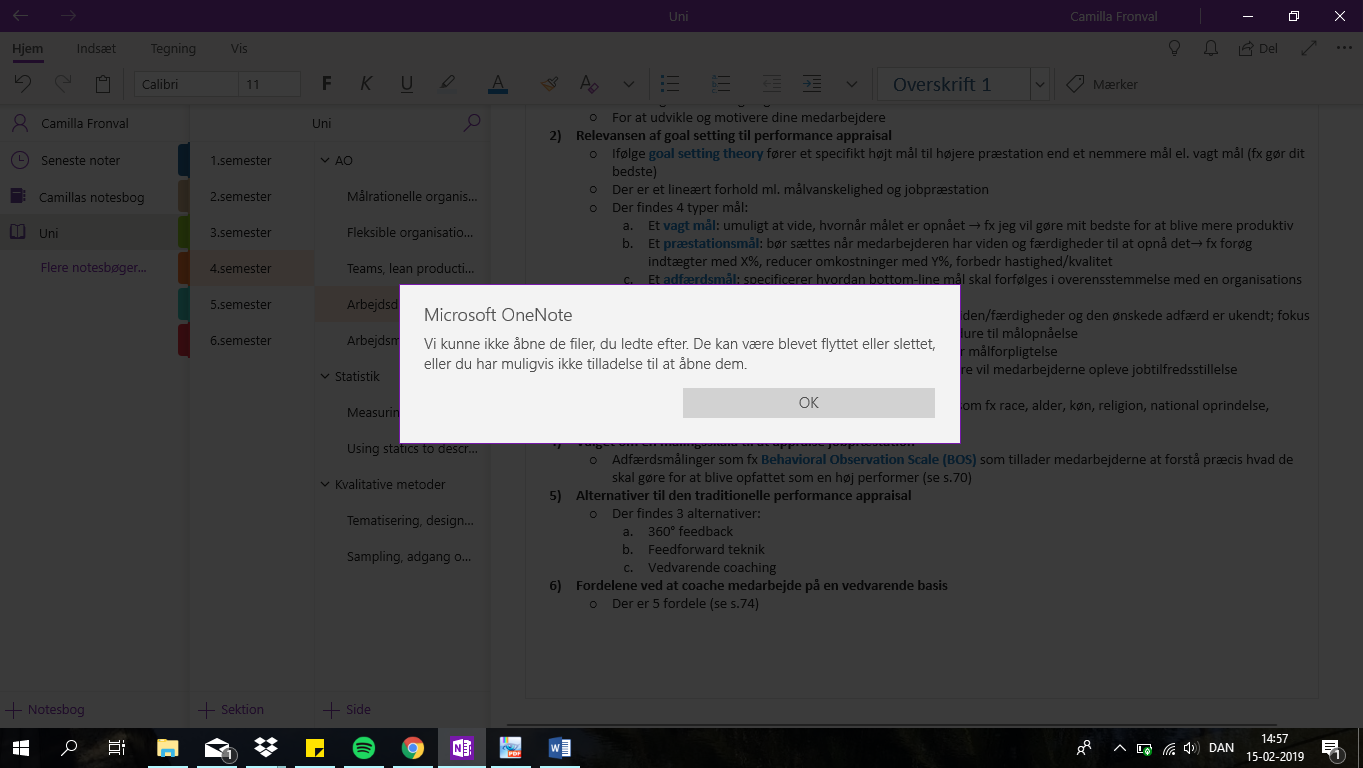The image size is (1363, 768).
Task: Collapse the Statistik page group
Action: (x=325, y=376)
